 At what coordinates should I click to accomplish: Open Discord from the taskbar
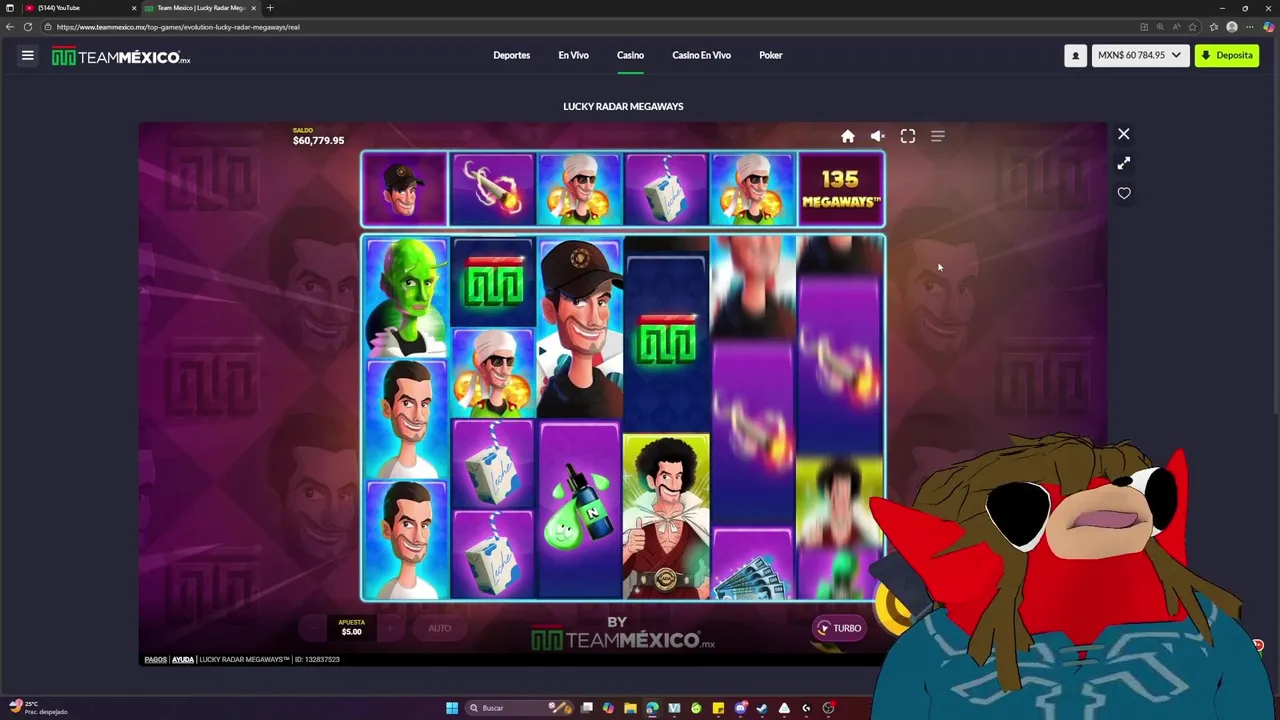click(740, 708)
